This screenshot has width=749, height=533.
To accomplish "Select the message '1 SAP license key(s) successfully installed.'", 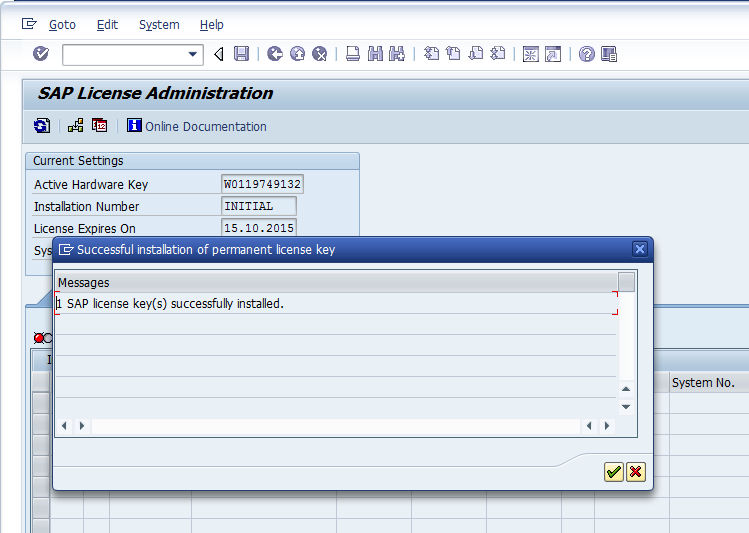I will click(336, 303).
